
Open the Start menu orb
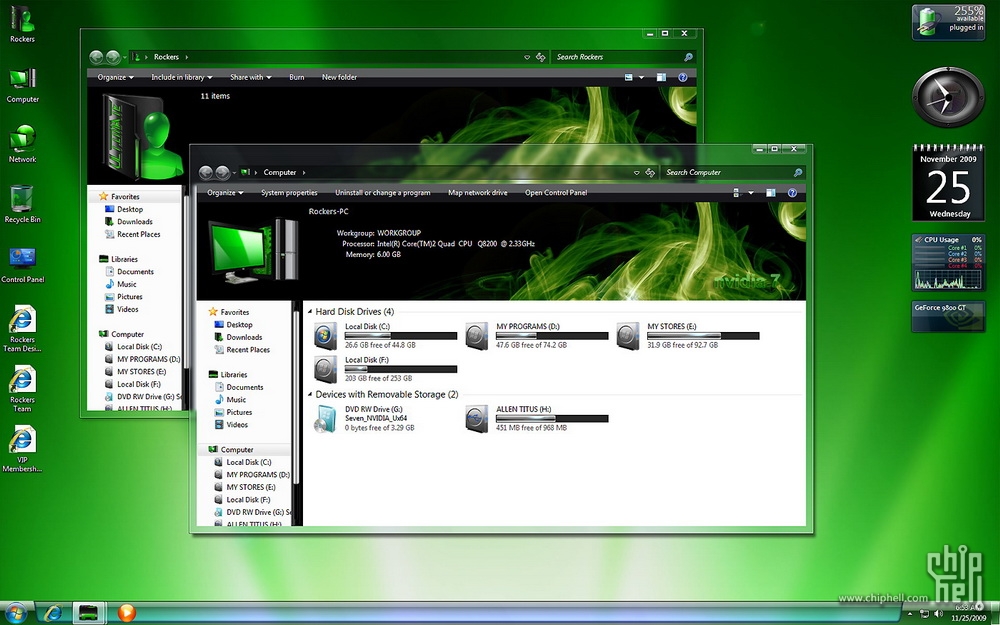(16, 613)
